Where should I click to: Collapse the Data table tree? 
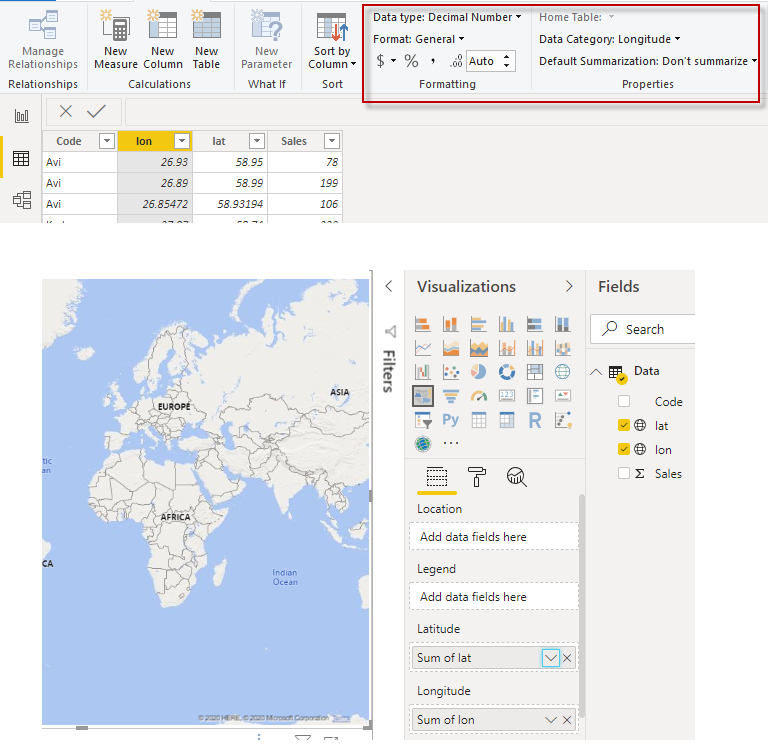596,371
